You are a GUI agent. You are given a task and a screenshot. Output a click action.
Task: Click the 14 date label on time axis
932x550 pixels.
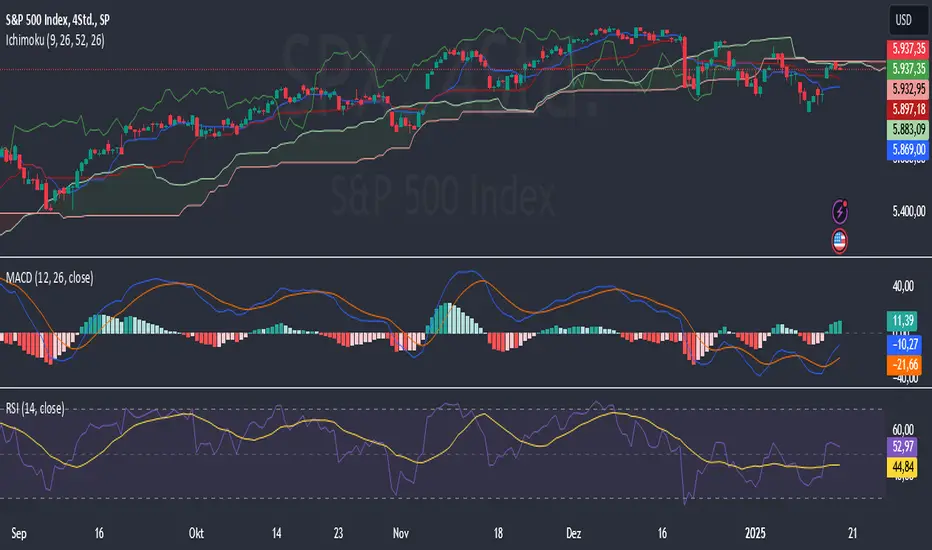(x=276, y=533)
